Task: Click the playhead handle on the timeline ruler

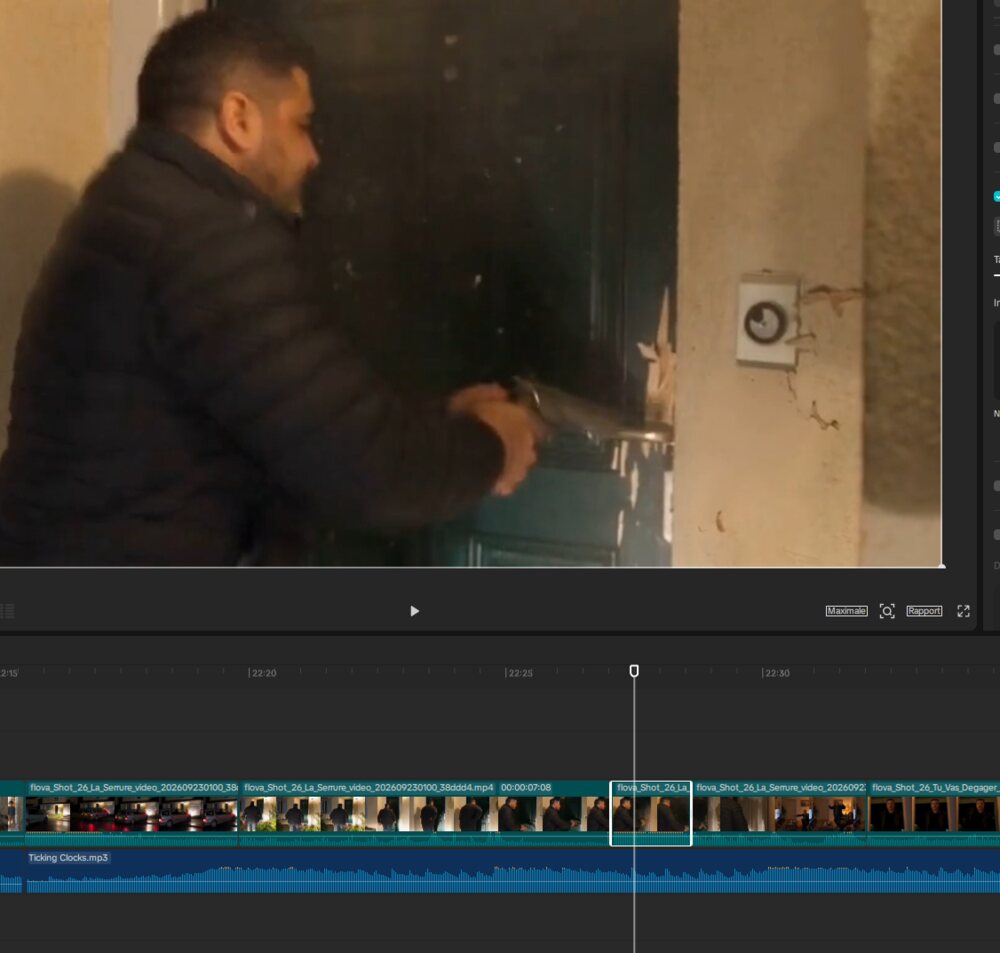Action: point(634,670)
